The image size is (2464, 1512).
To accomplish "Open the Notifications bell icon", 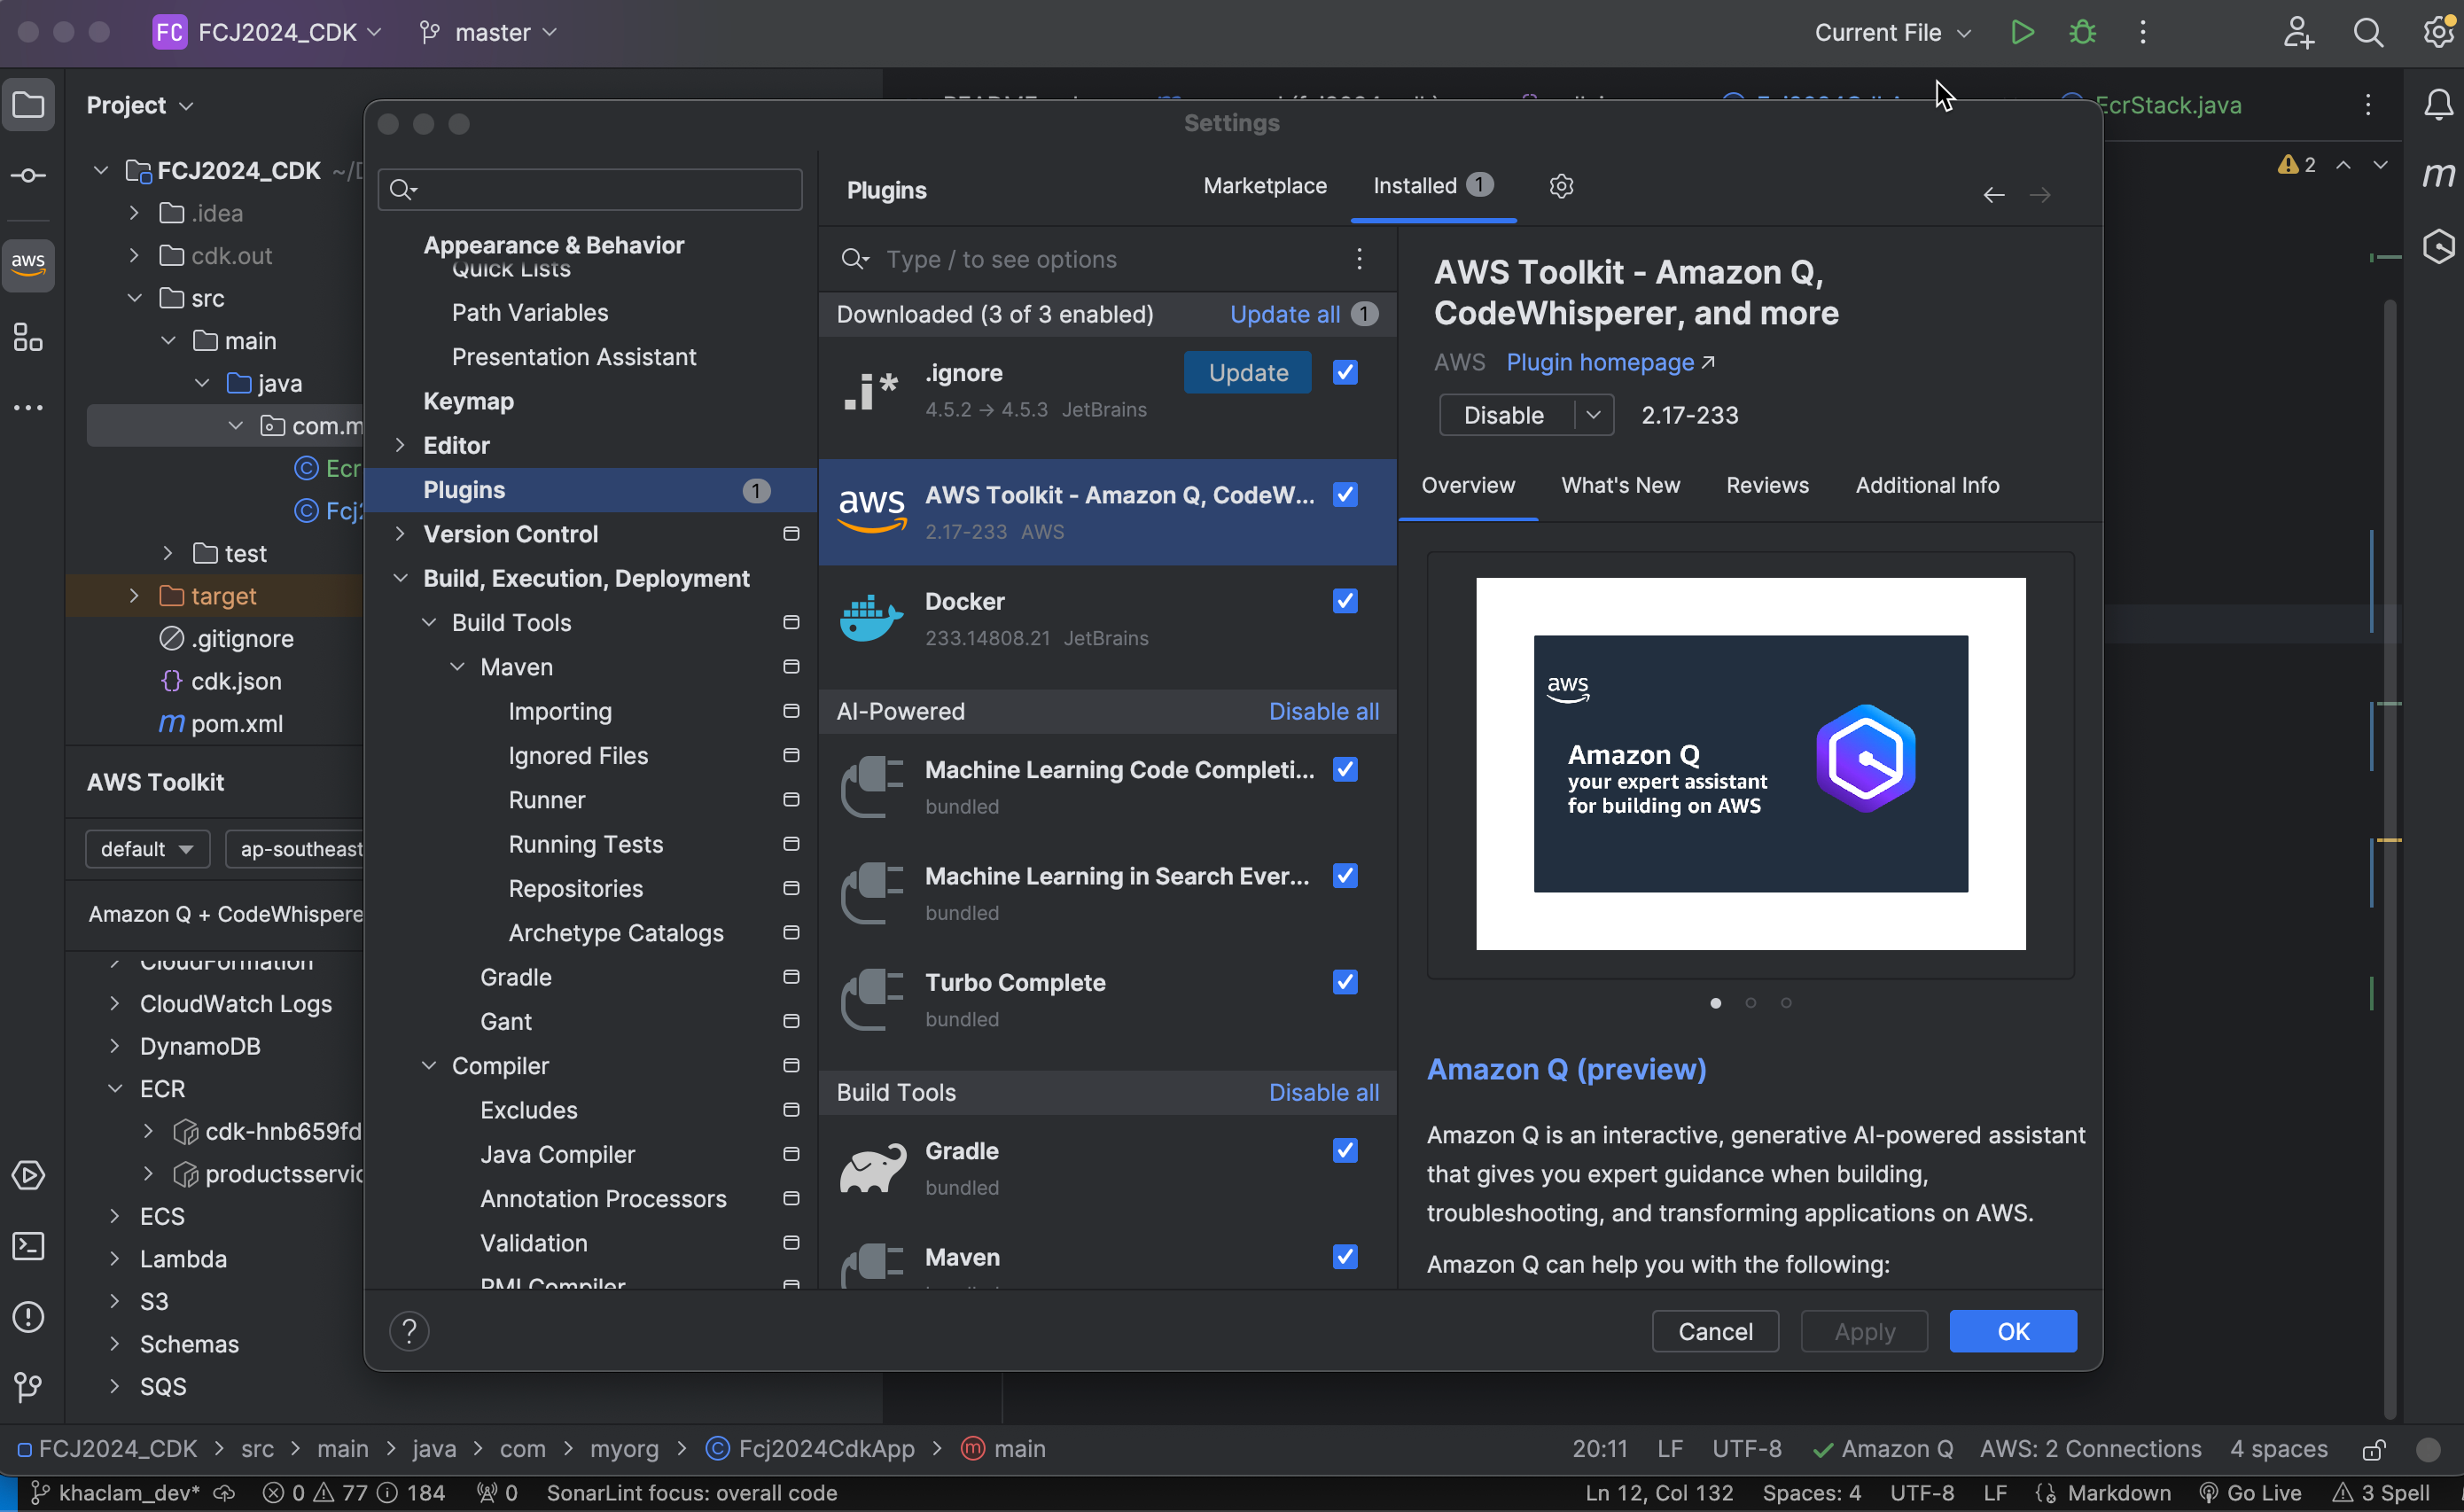I will tap(2438, 105).
